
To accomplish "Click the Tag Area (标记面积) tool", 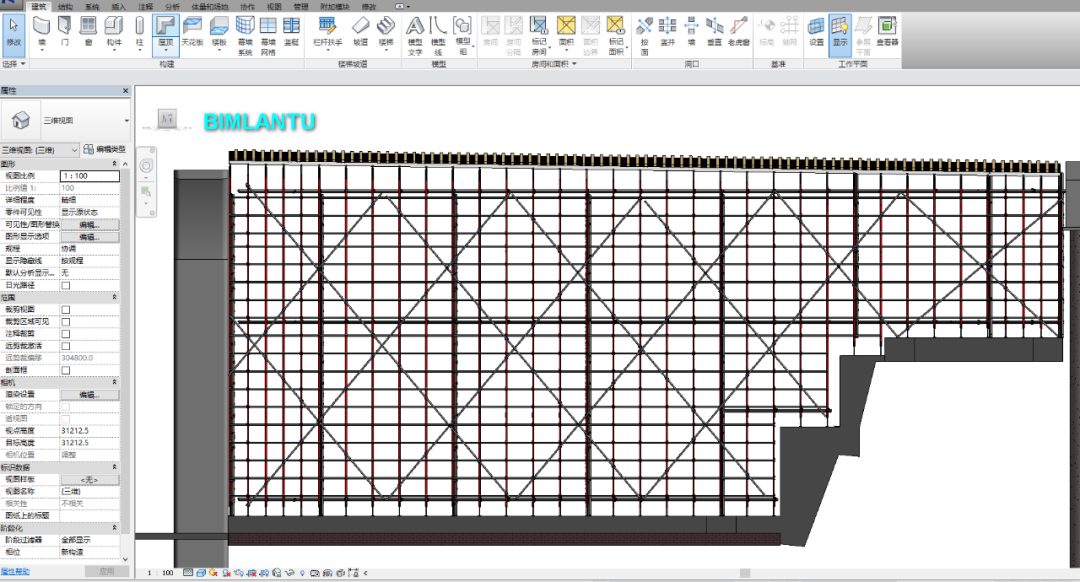I will point(616,36).
